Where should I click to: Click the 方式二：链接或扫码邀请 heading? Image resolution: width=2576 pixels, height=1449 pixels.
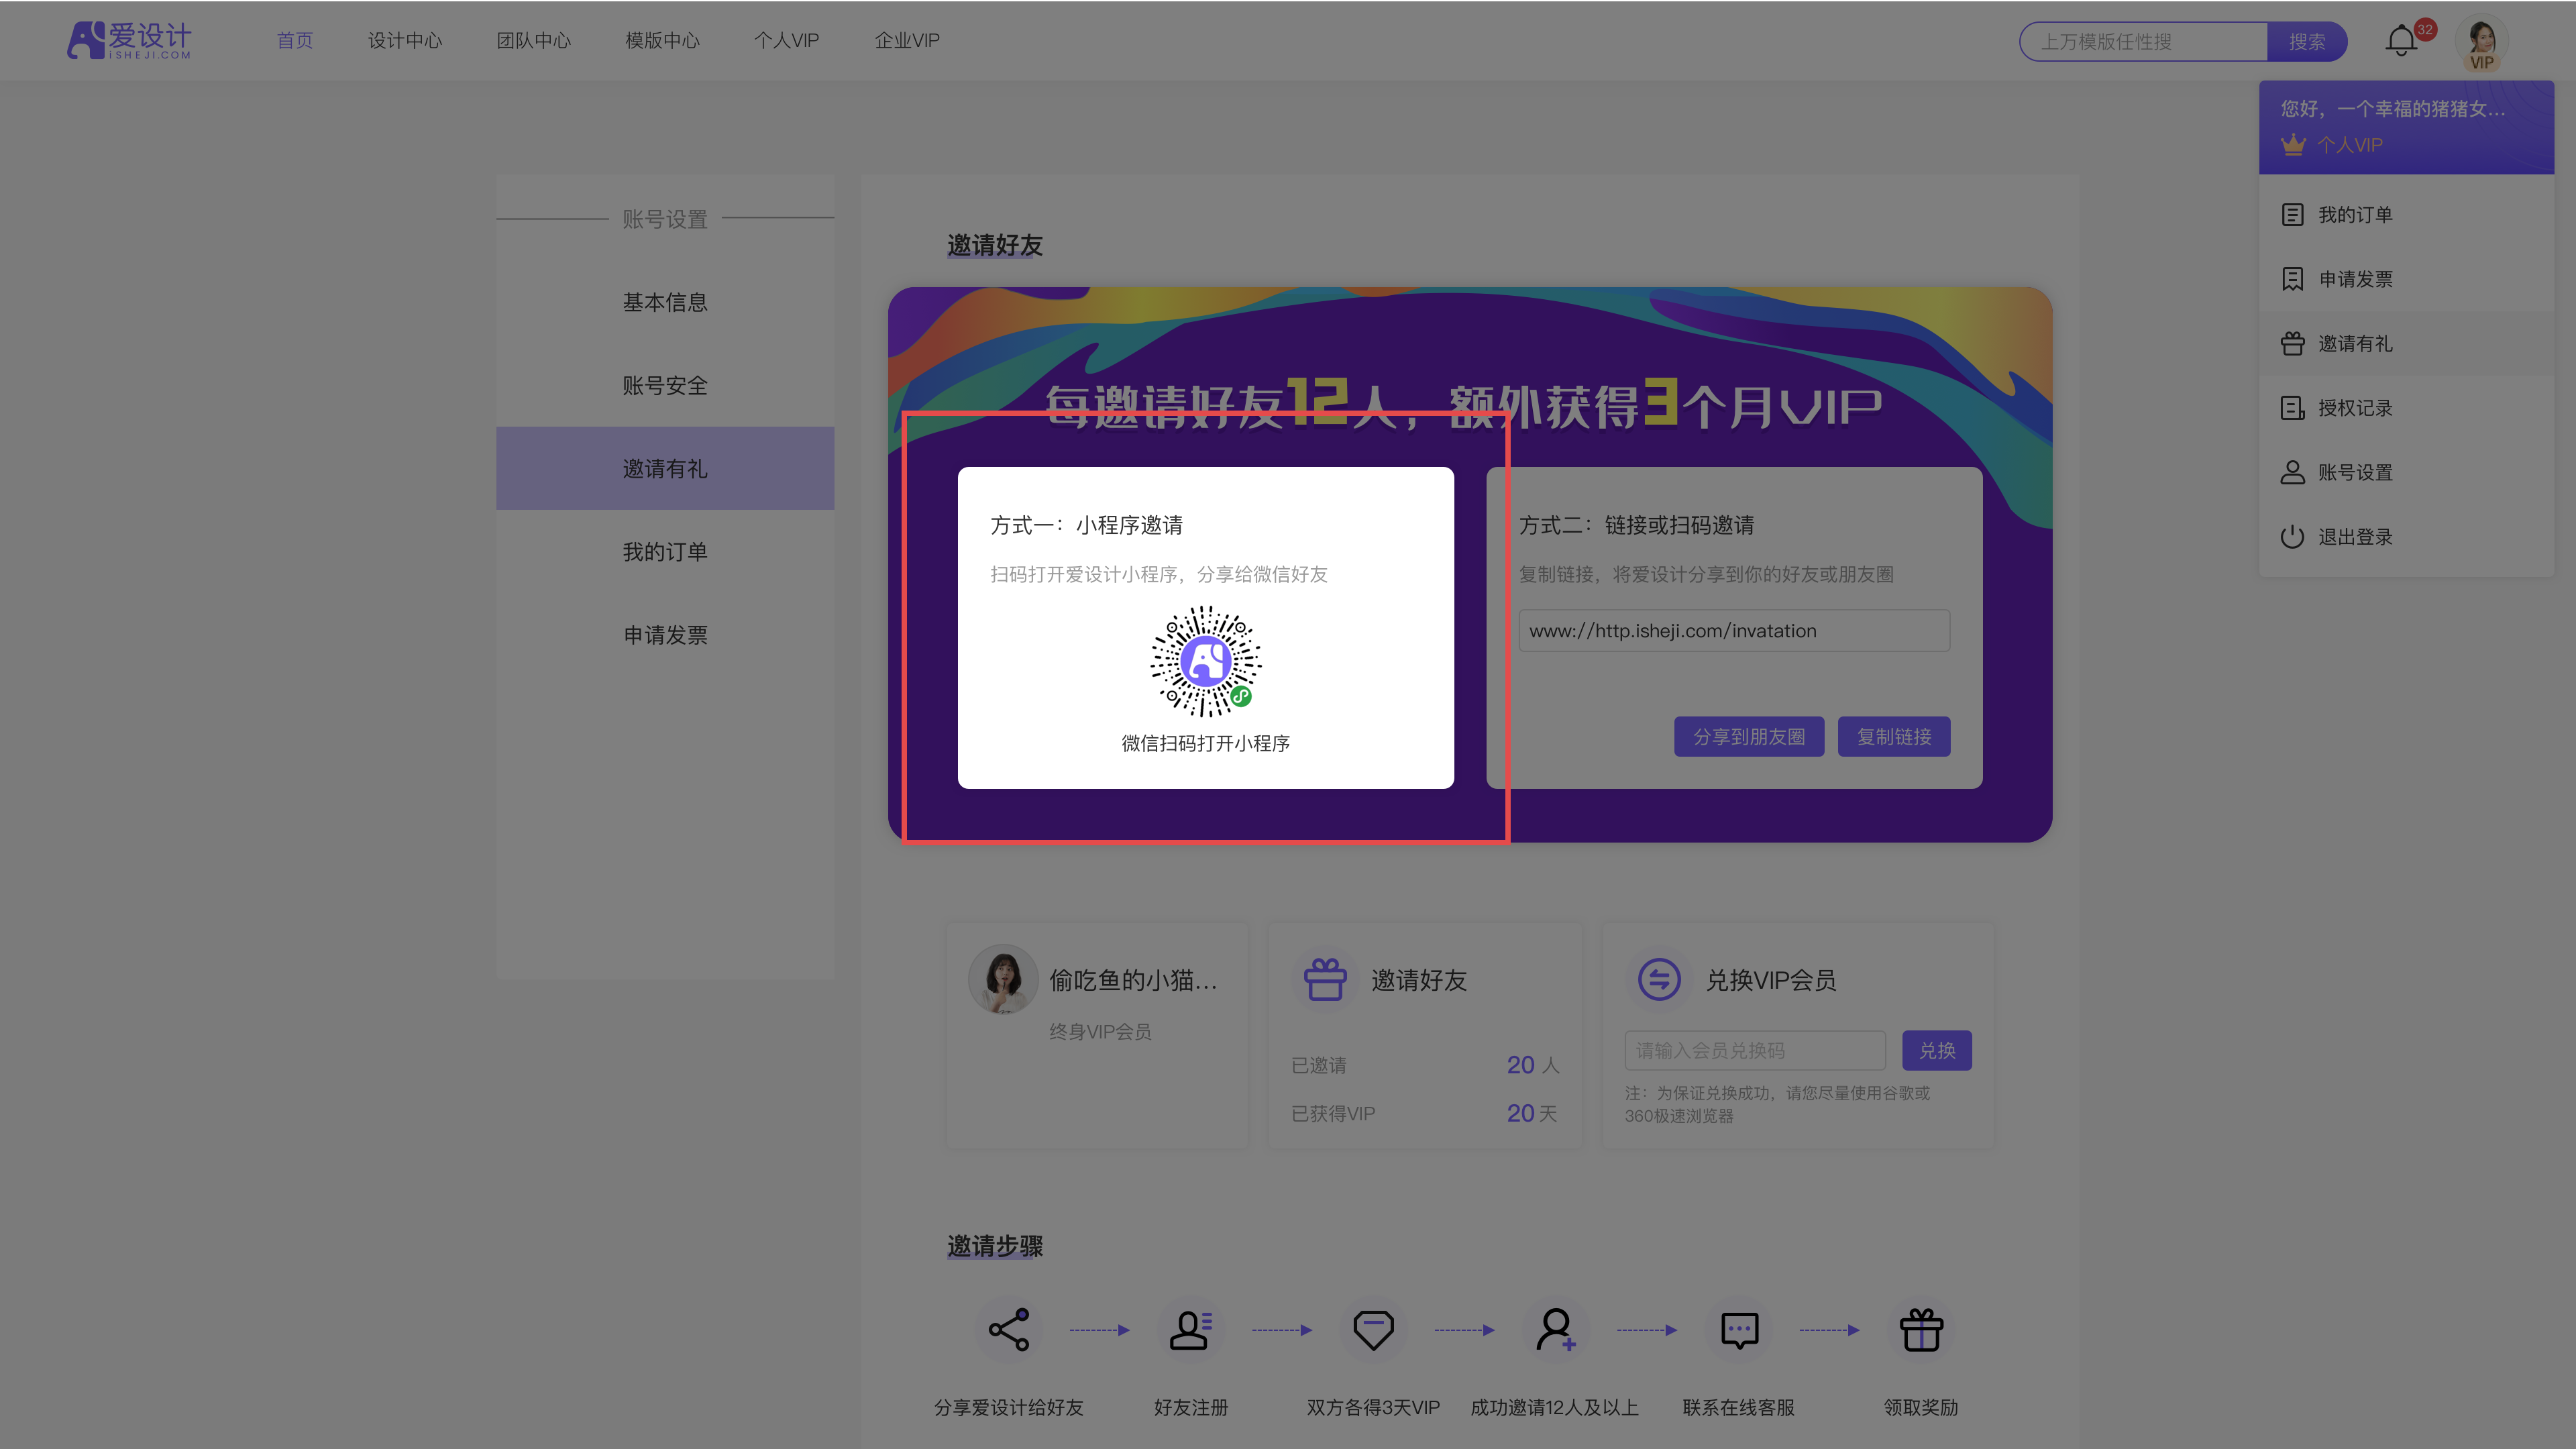1636,525
